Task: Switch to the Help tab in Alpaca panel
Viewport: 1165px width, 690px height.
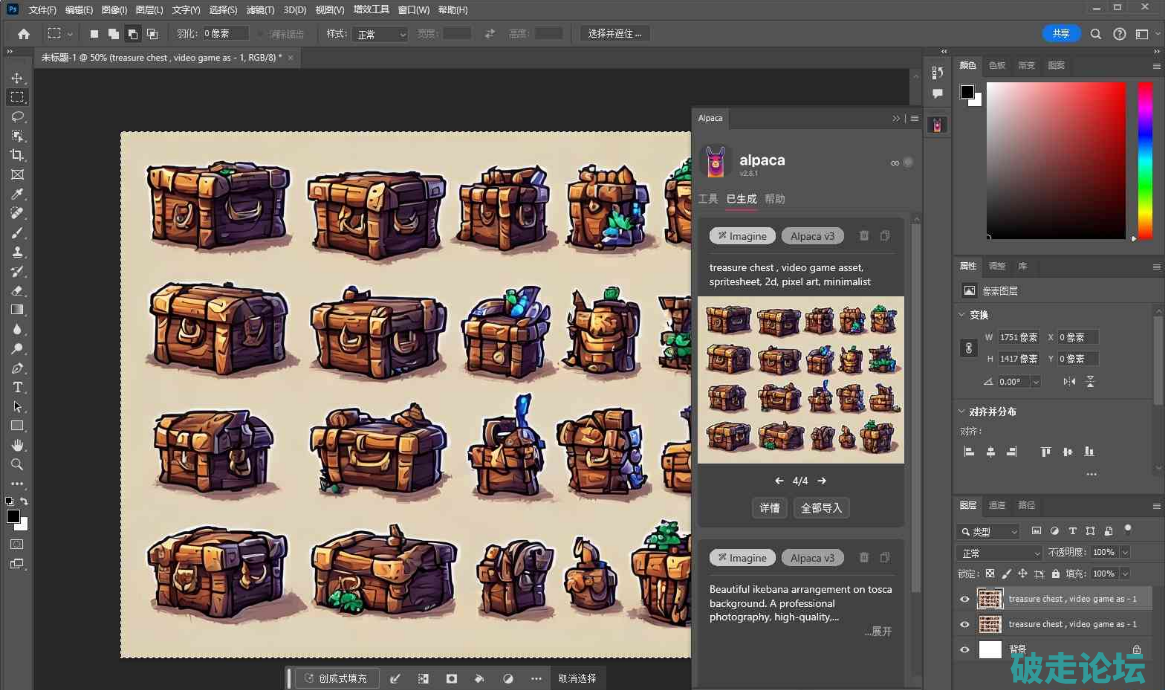Action: pos(775,199)
